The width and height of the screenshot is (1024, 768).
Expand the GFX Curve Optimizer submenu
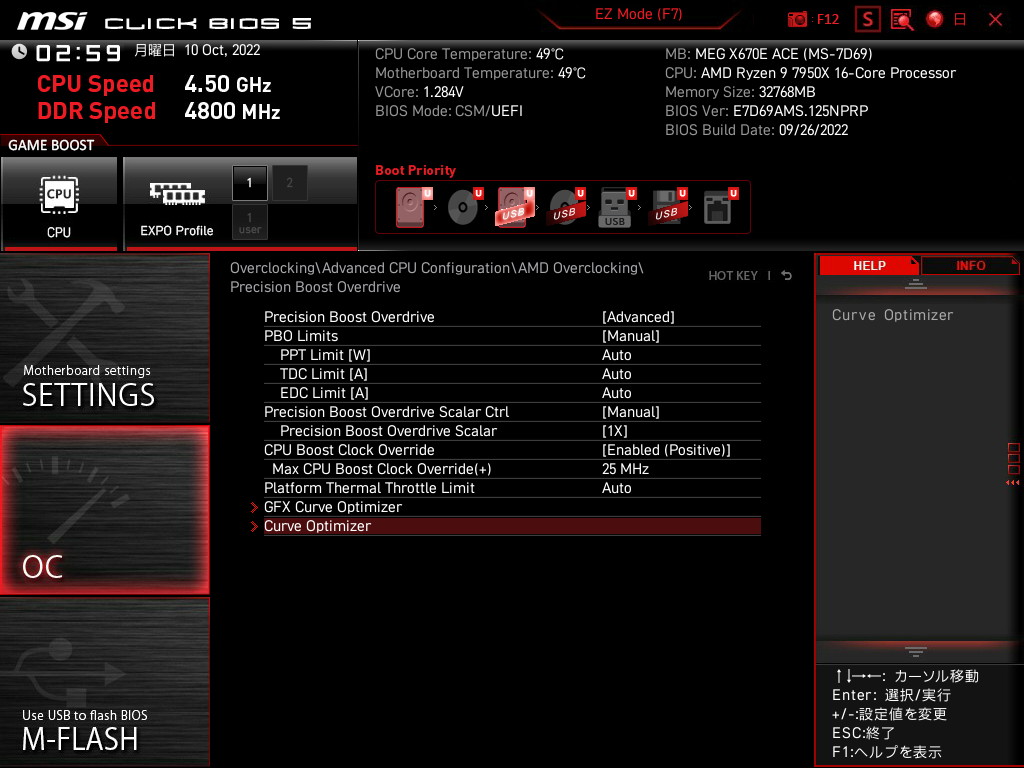512,507
